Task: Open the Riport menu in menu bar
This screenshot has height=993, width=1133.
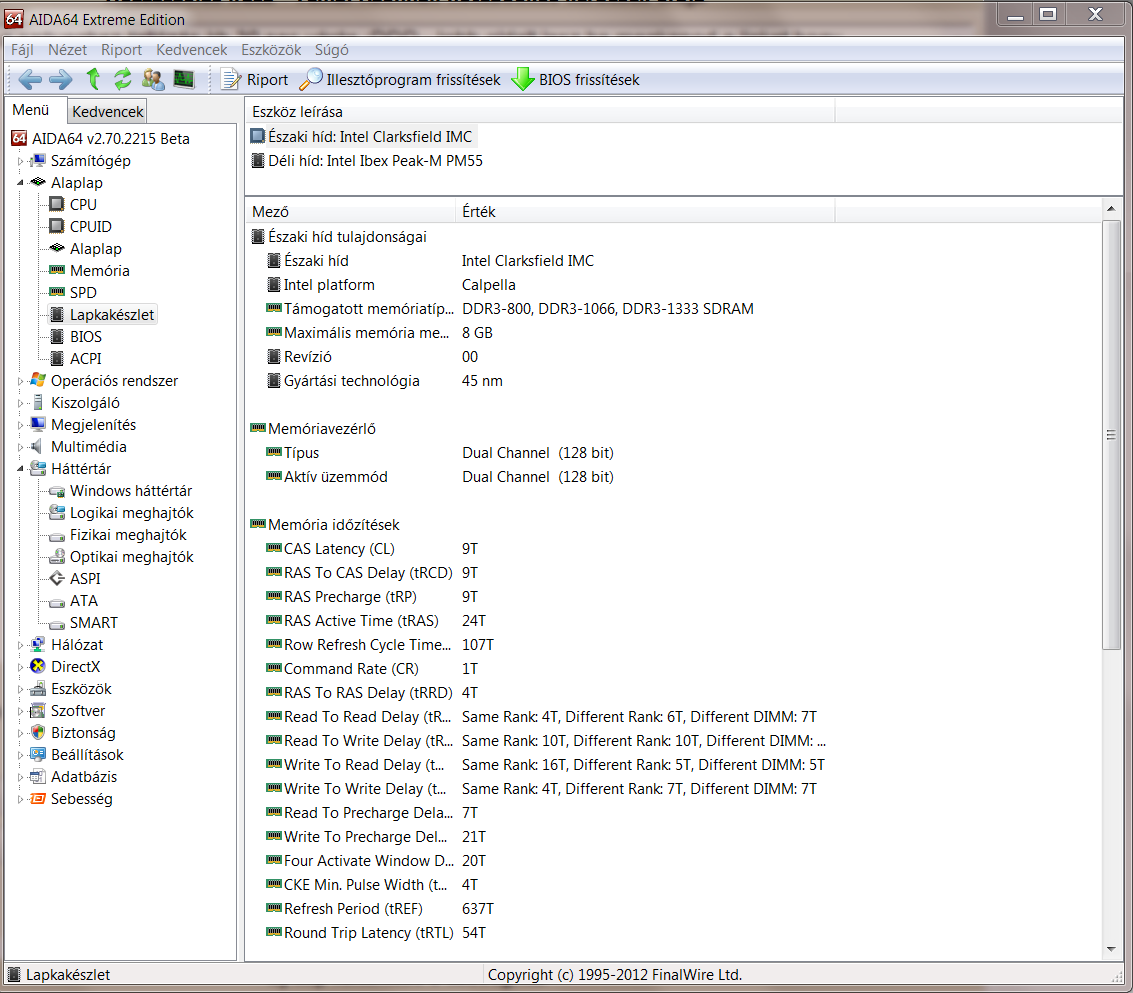Action: point(121,50)
